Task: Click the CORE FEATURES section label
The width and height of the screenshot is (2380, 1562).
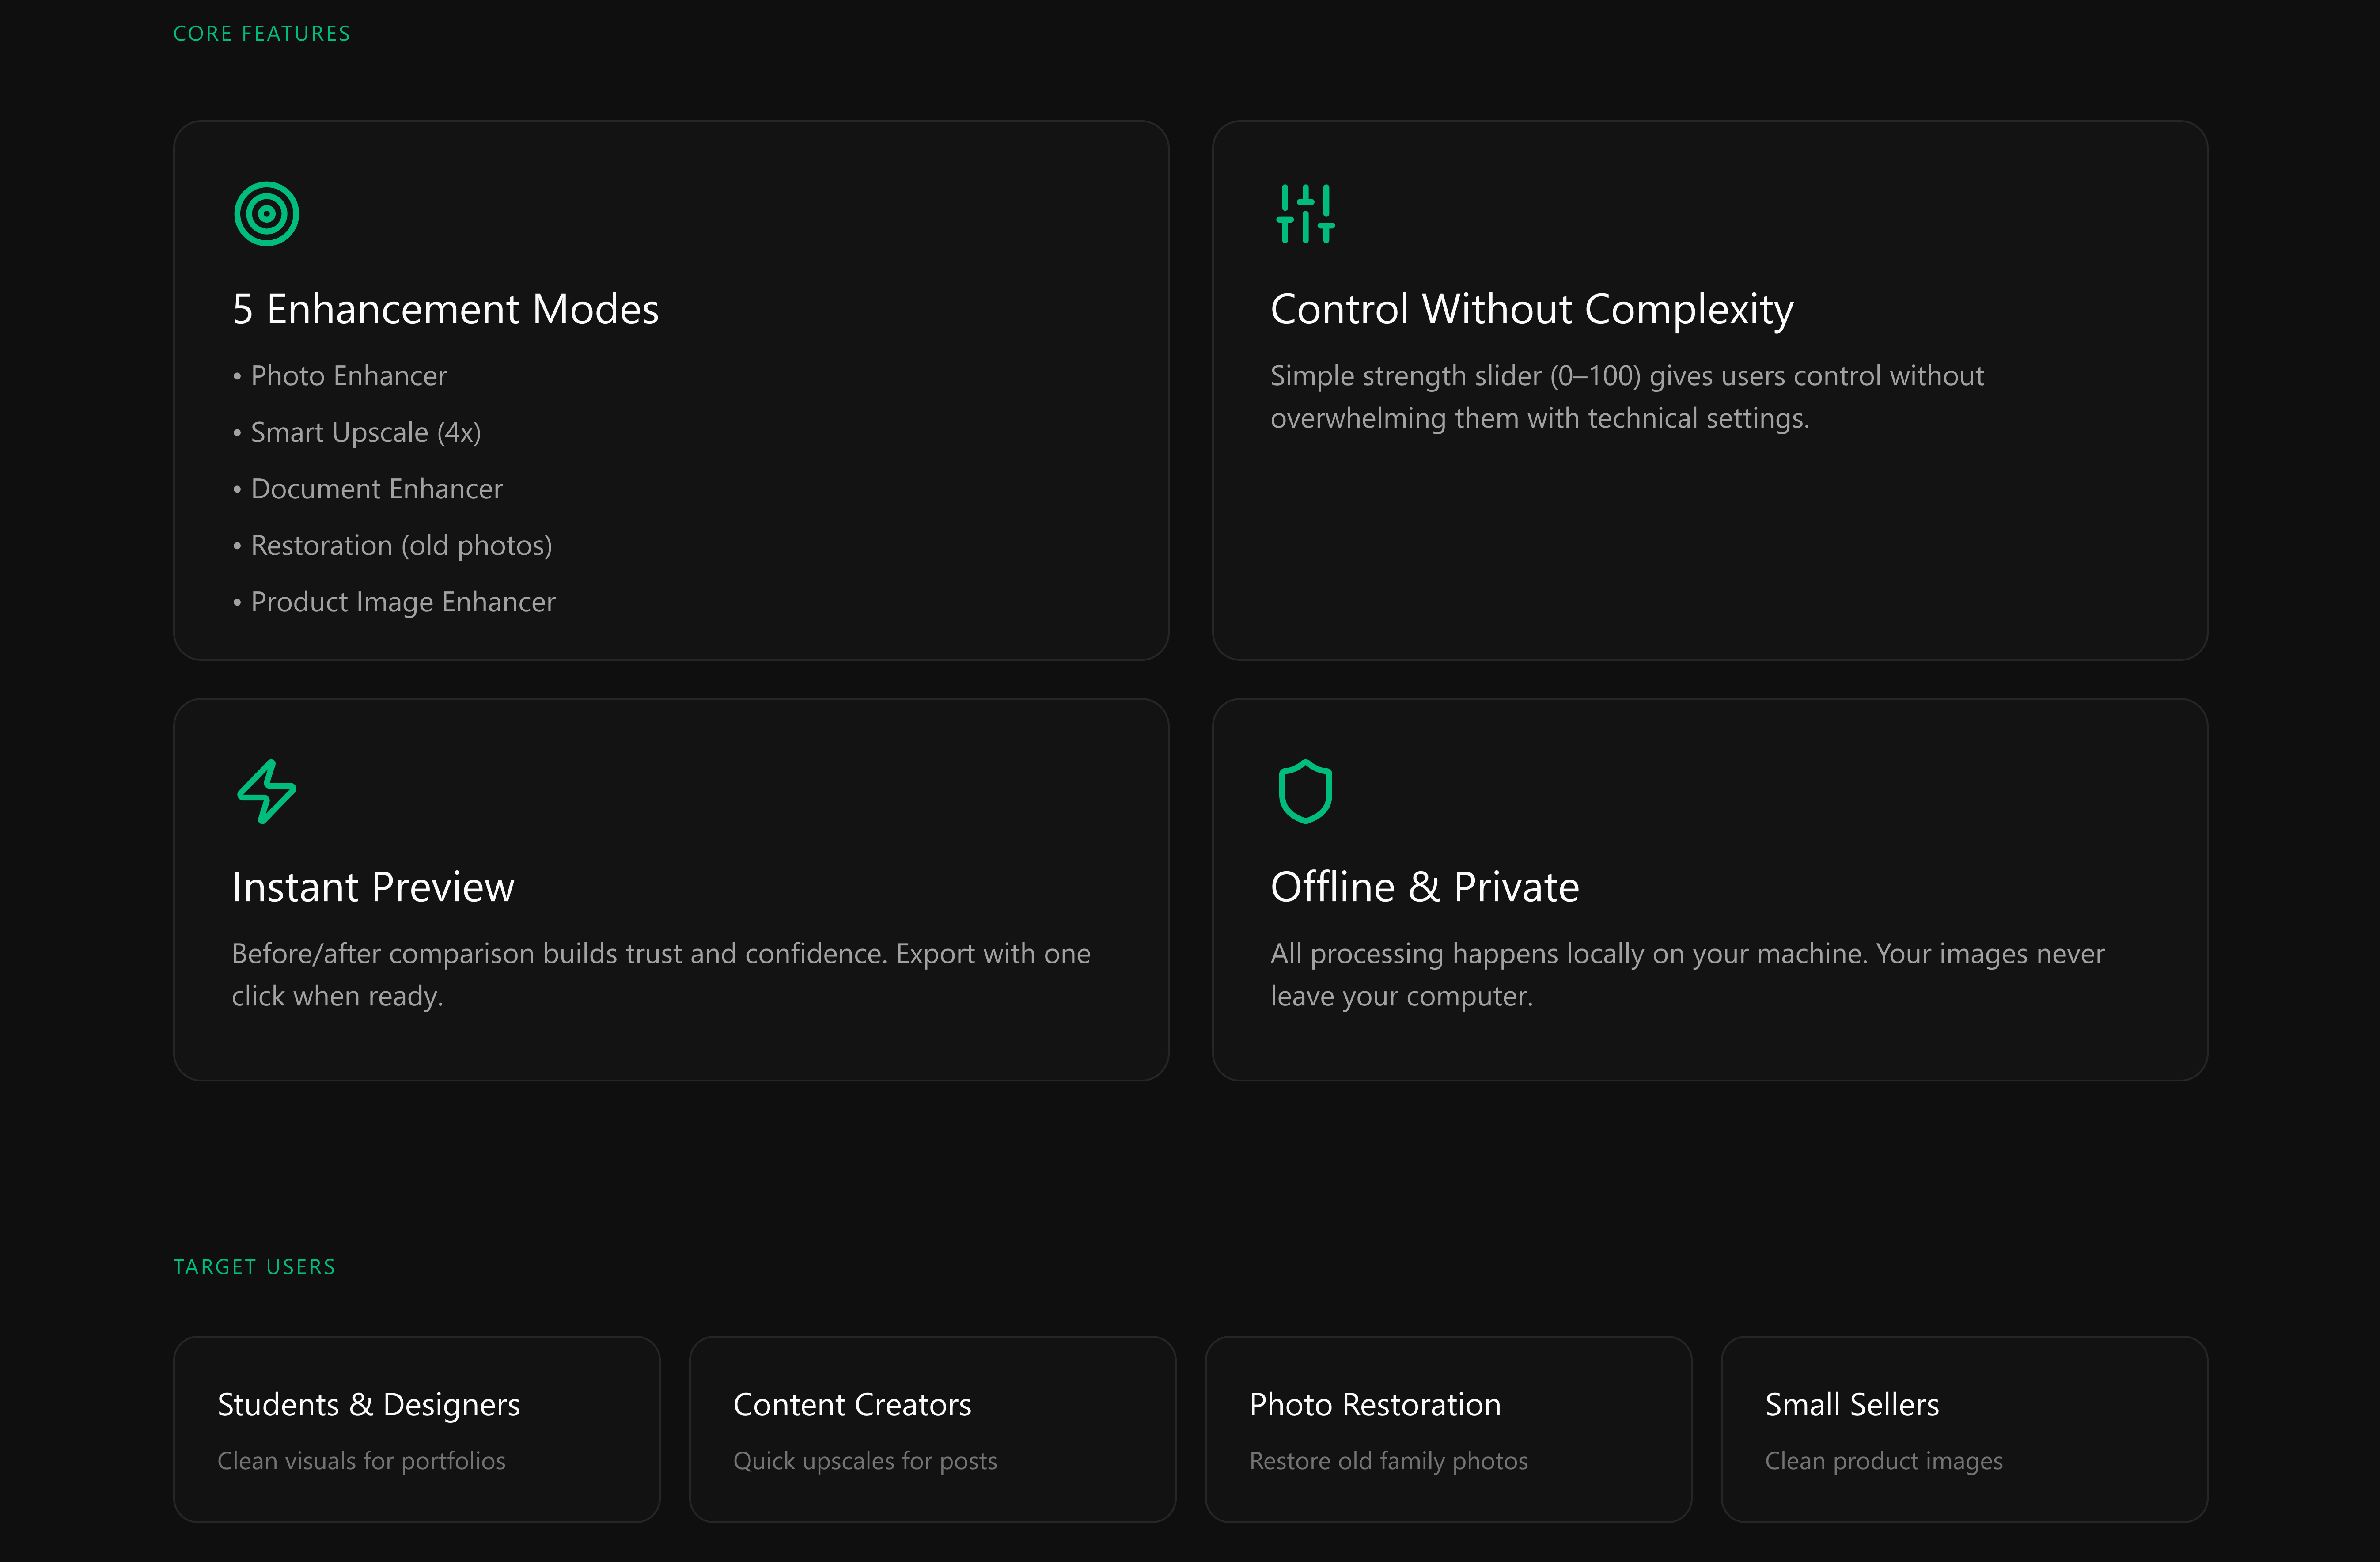Action: pos(262,34)
